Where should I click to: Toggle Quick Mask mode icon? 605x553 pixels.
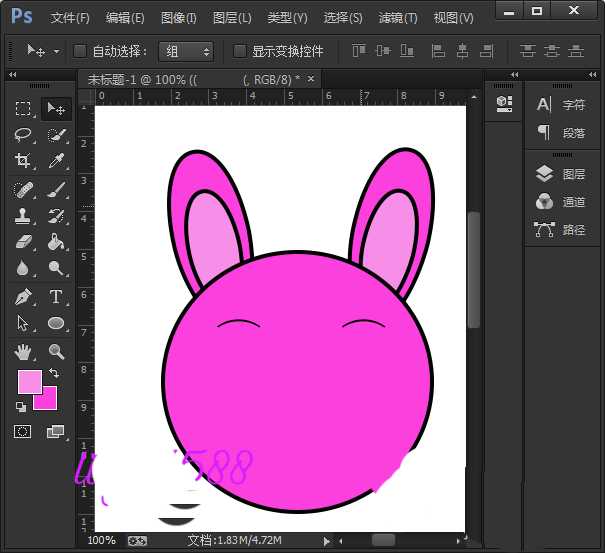click(23, 432)
